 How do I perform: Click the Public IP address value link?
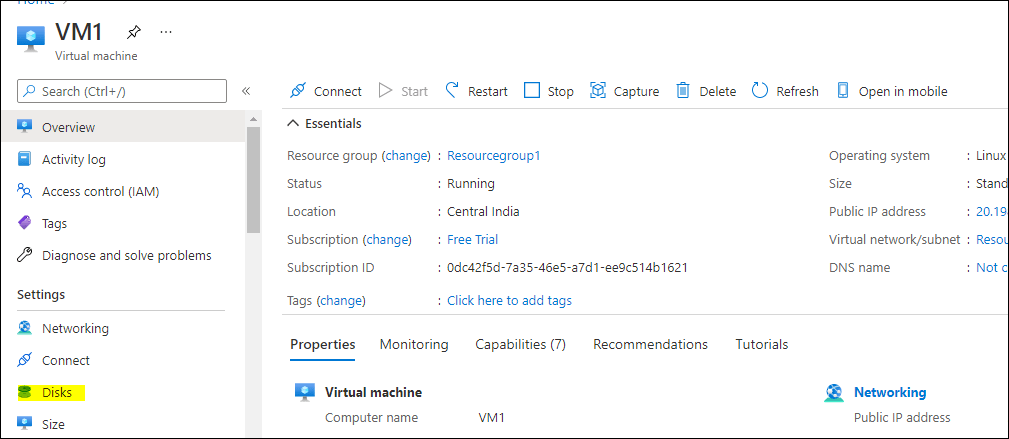pos(992,211)
